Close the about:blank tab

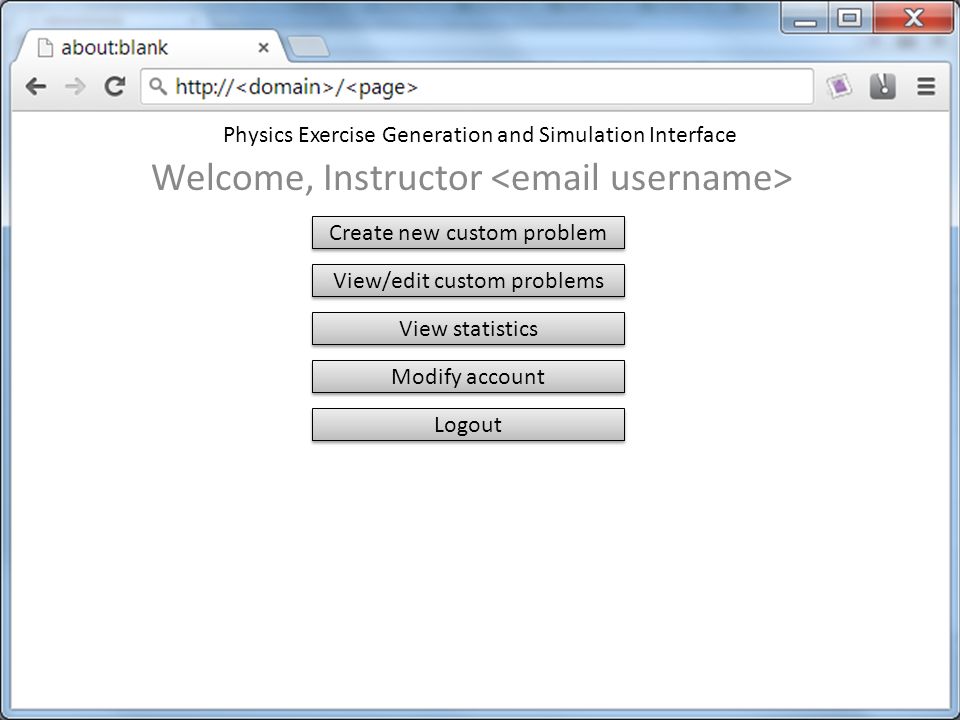coord(263,48)
